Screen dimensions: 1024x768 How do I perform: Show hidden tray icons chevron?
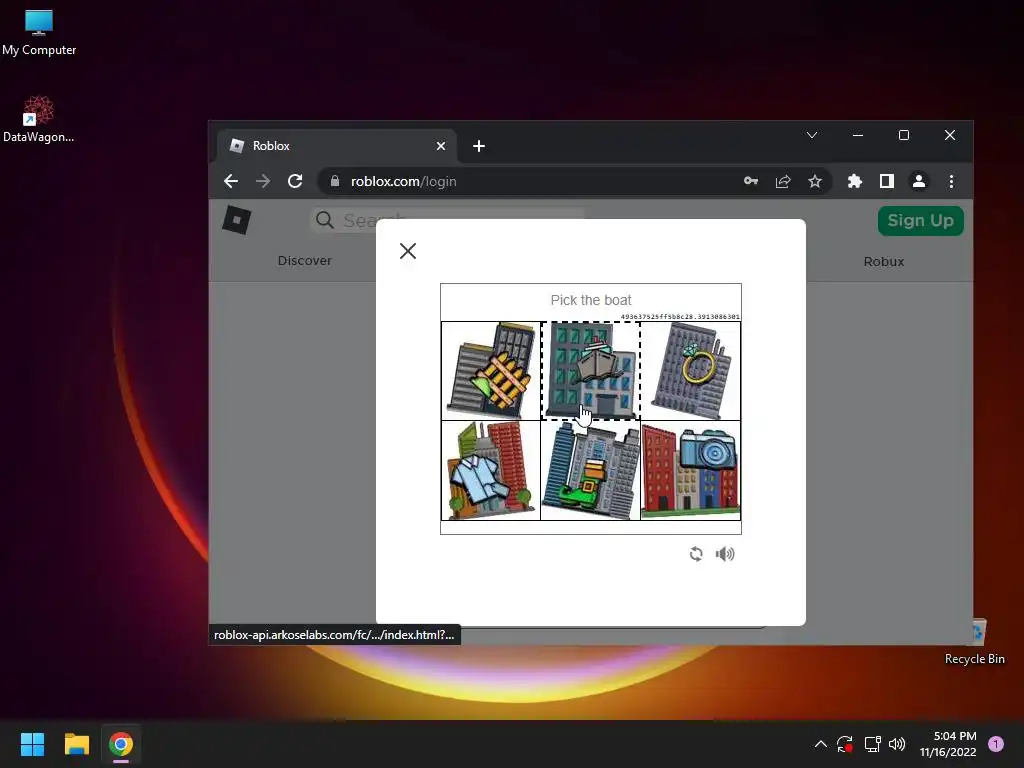click(821, 744)
